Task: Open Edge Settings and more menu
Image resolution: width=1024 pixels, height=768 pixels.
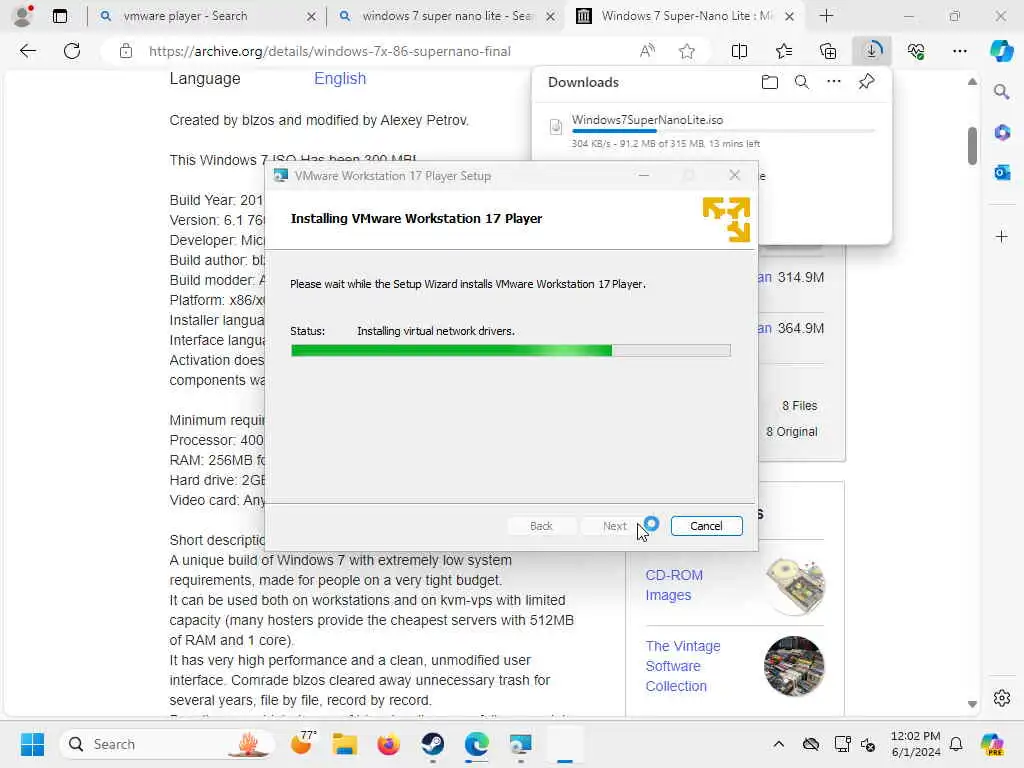Action: click(960, 51)
